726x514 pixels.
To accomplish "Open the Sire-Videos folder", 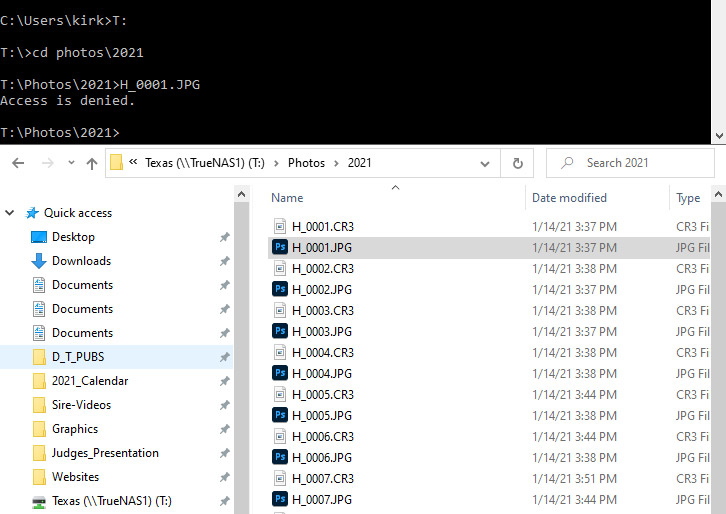I will (x=81, y=405).
